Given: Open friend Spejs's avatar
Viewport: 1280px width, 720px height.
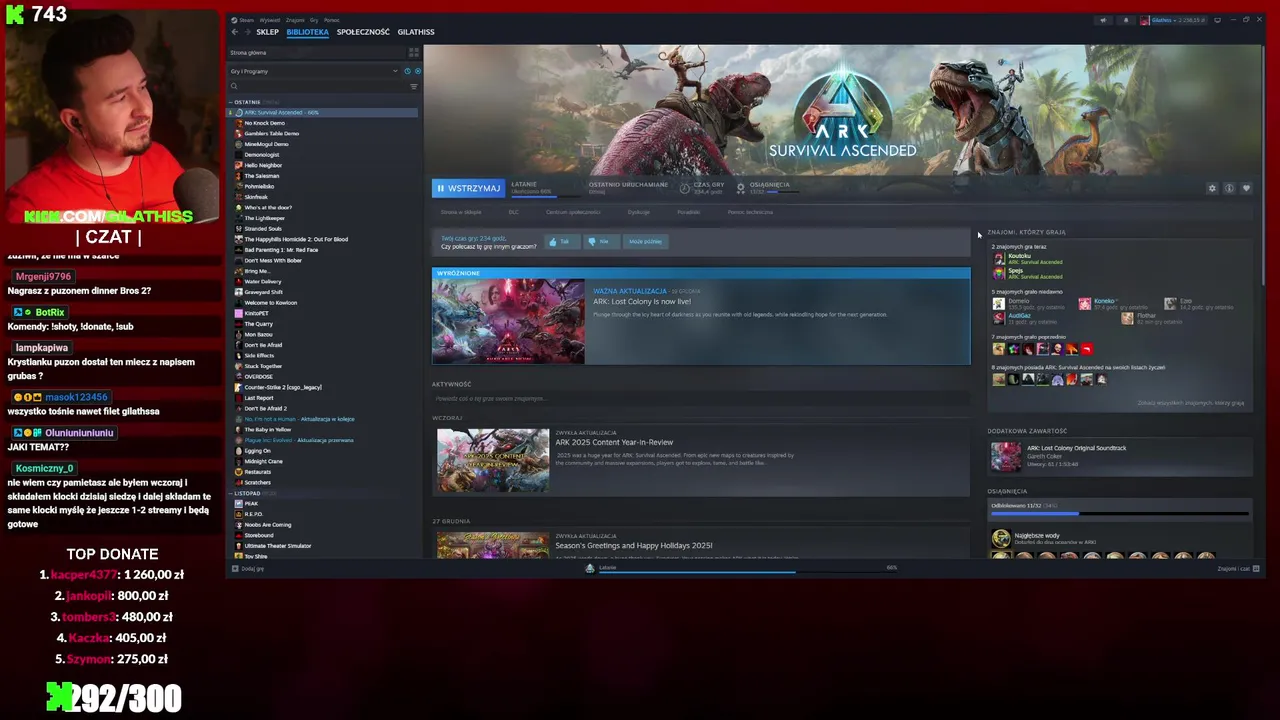Looking at the screenshot, I should [x=998, y=273].
